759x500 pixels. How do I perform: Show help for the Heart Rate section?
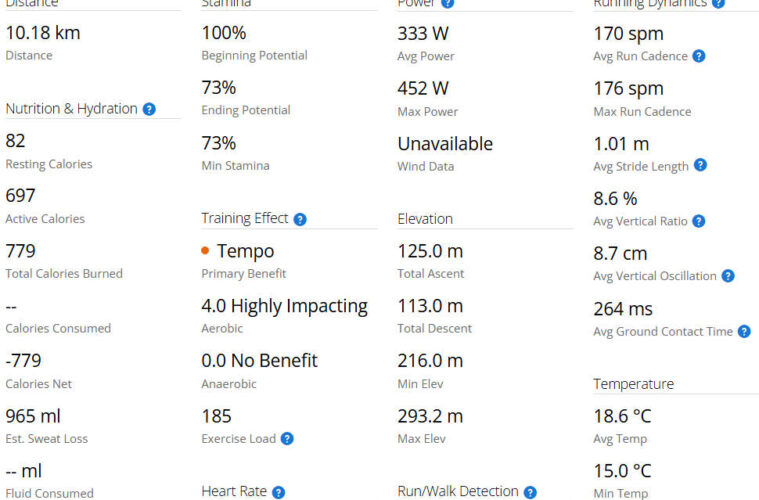(279, 492)
